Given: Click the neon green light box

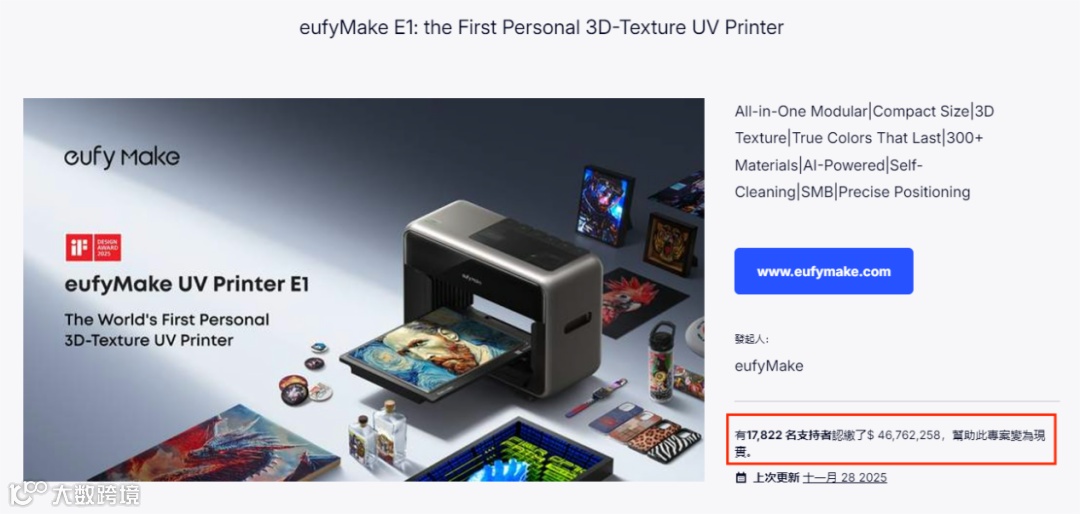Looking at the screenshot, I should (510, 455).
